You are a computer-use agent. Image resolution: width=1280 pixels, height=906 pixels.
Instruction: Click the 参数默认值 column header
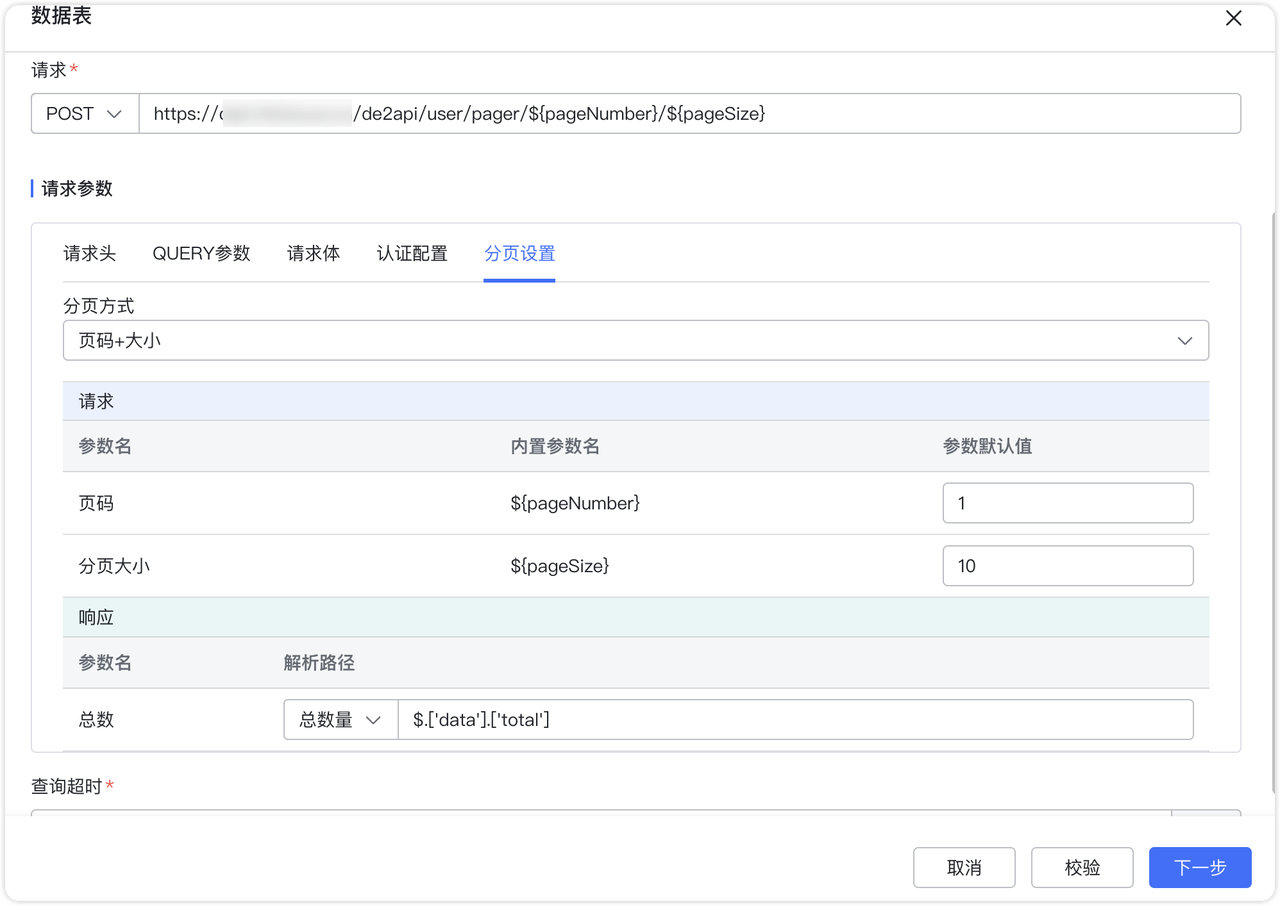pos(987,447)
